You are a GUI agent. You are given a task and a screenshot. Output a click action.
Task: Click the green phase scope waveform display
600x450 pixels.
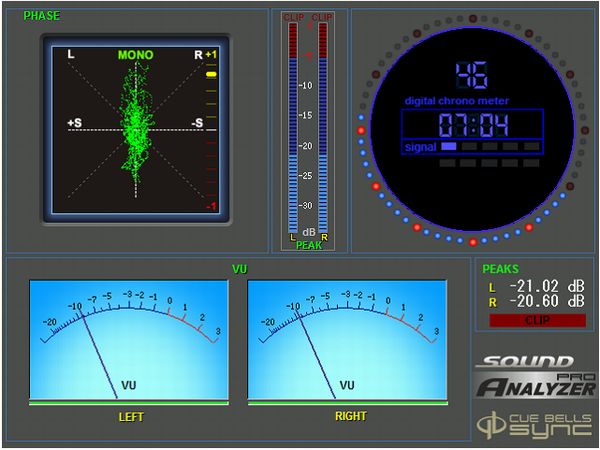135,127
